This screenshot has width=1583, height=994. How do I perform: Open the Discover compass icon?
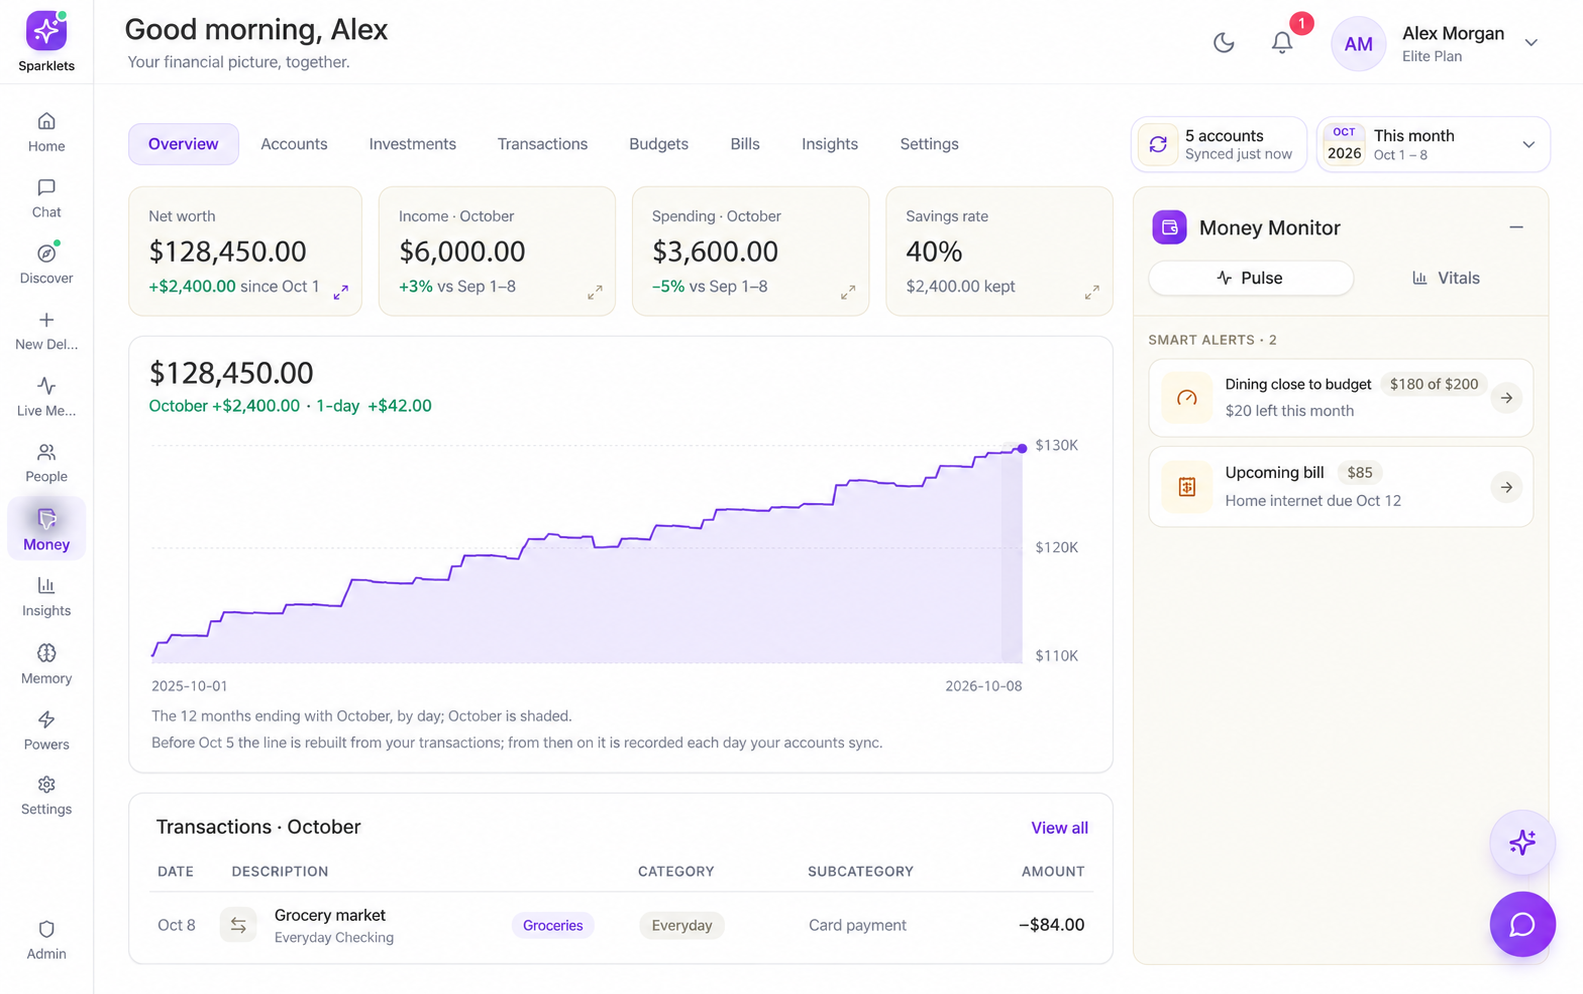pyautogui.click(x=46, y=254)
